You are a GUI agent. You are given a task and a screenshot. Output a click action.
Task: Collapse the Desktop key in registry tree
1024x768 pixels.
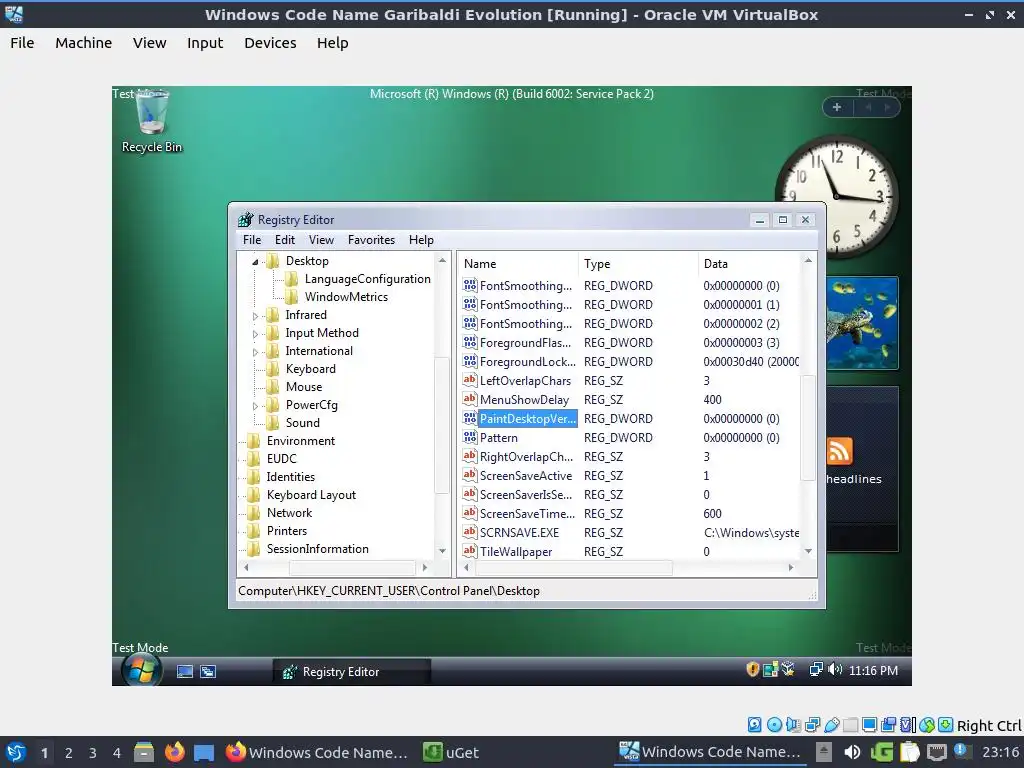(255, 261)
